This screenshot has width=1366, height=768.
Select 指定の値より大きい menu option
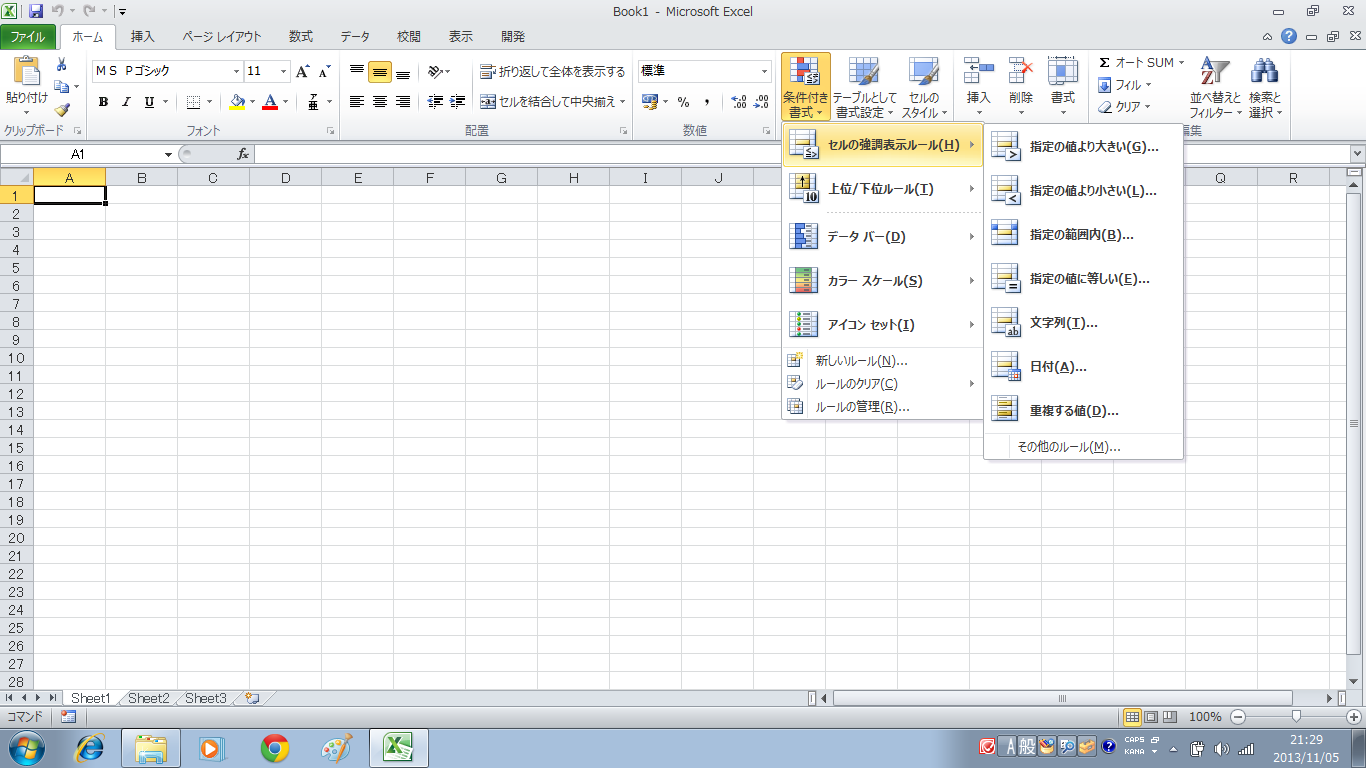click(x=1093, y=147)
